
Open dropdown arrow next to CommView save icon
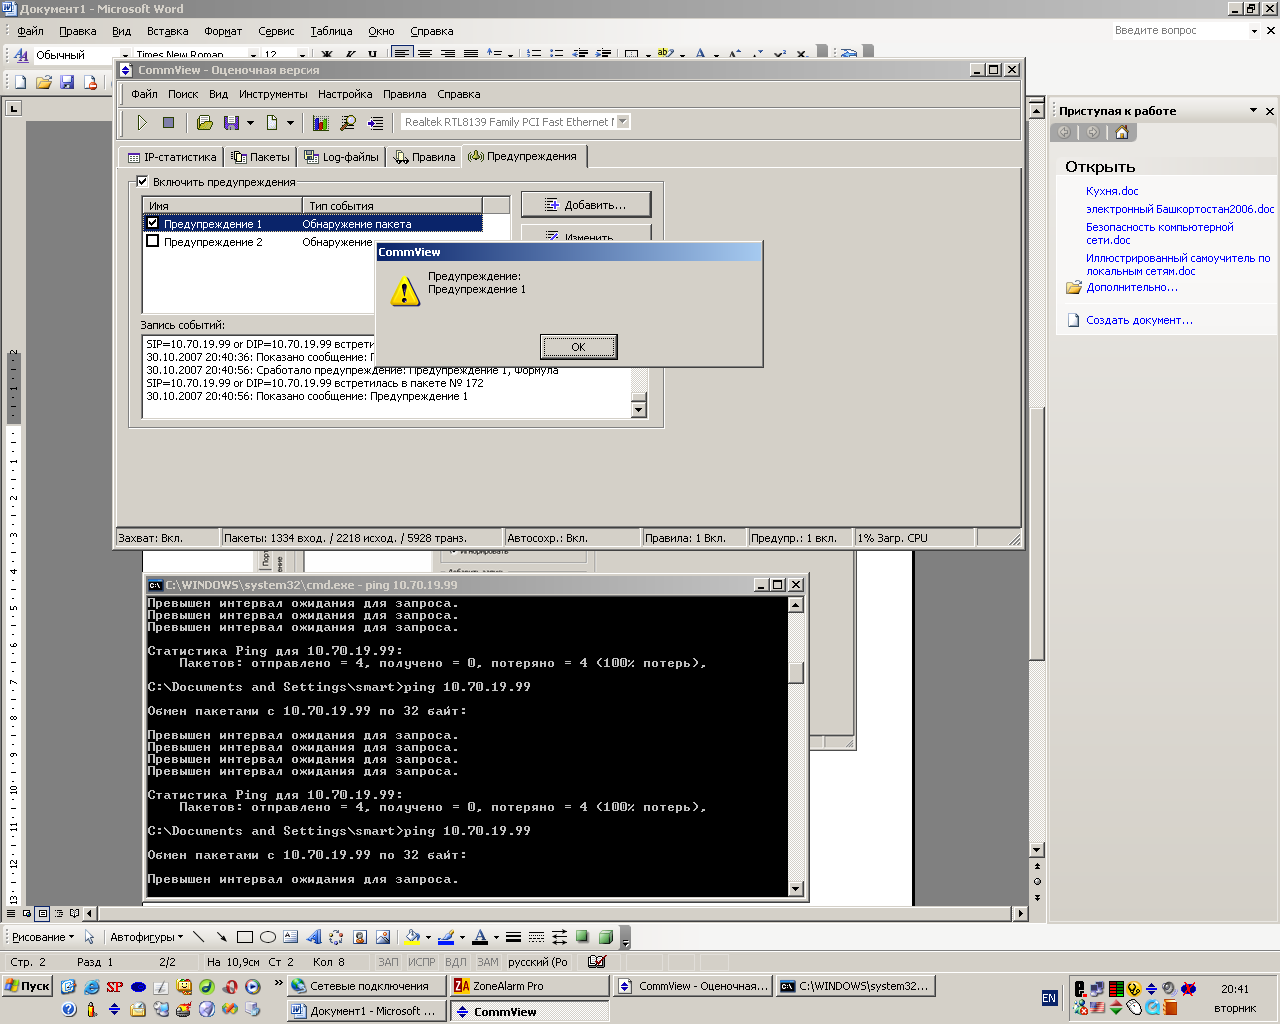pos(250,123)
